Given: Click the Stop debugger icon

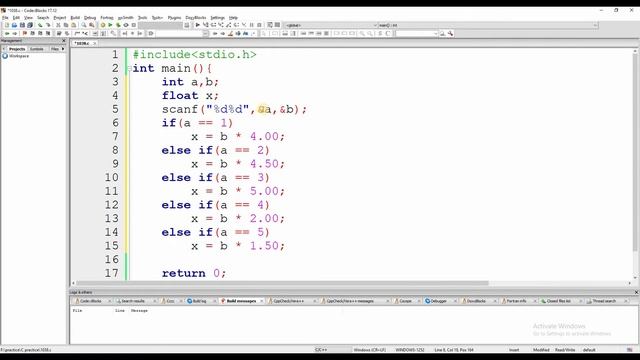Looking at the screenshot, I should coord(259,25).
